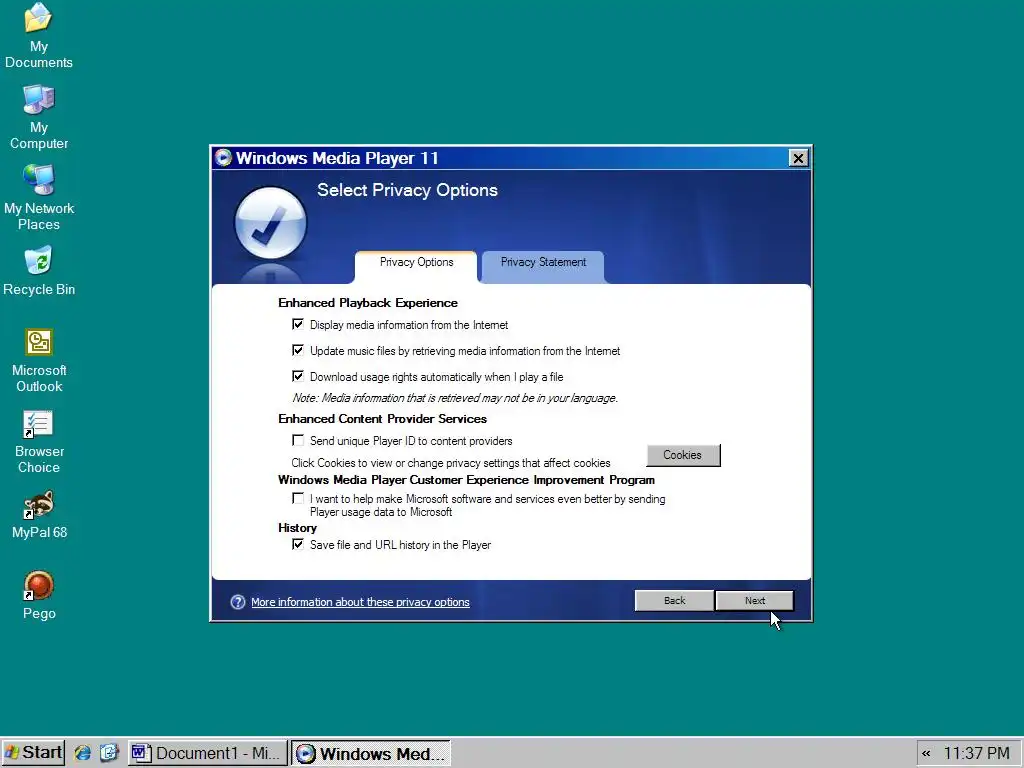This screenshot has width=1024, height=768.
Task: Enable Send unique Player ID to content providers
Action: coord(298,441)
